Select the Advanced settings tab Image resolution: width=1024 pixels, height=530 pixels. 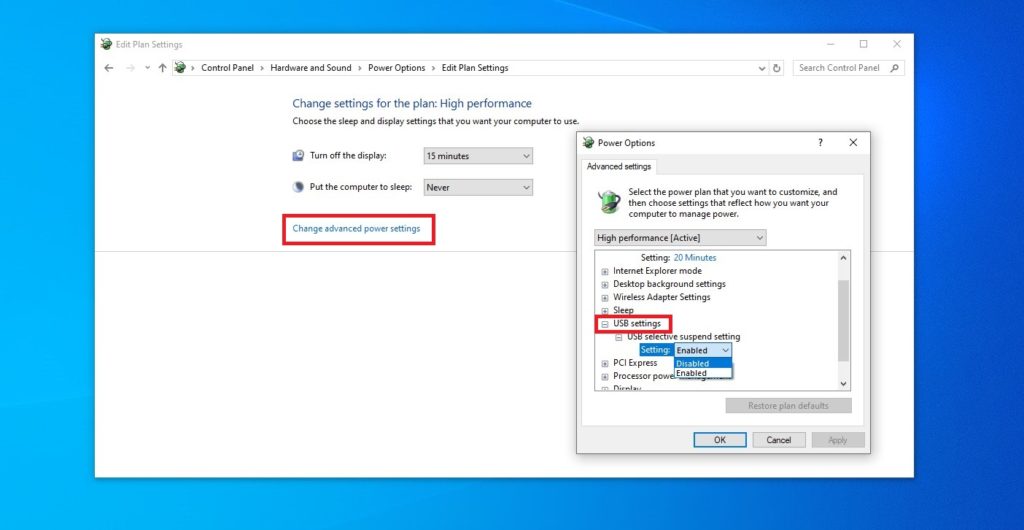click(619, 166)
